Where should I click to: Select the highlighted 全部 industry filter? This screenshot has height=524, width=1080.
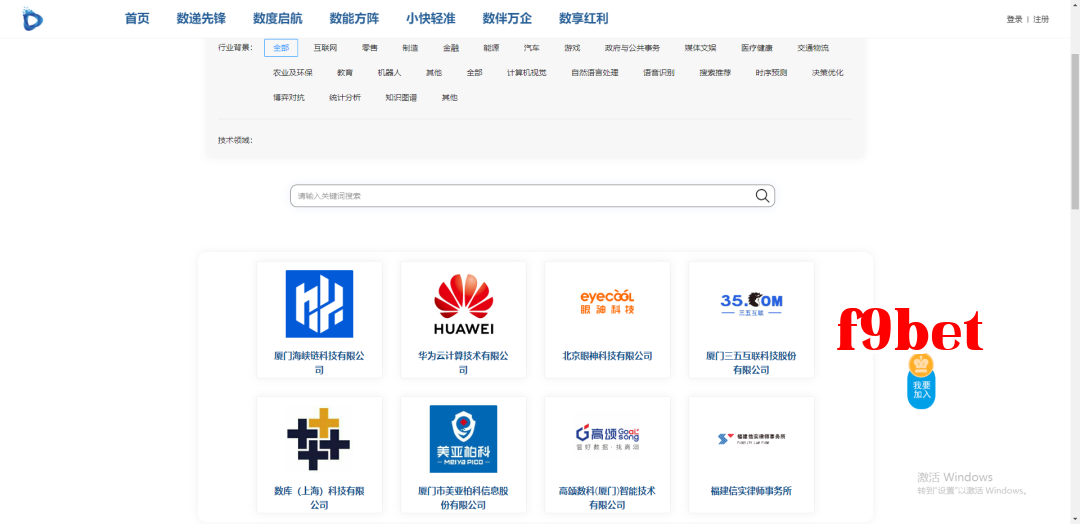pyautogui.click(x=281, y=48)
